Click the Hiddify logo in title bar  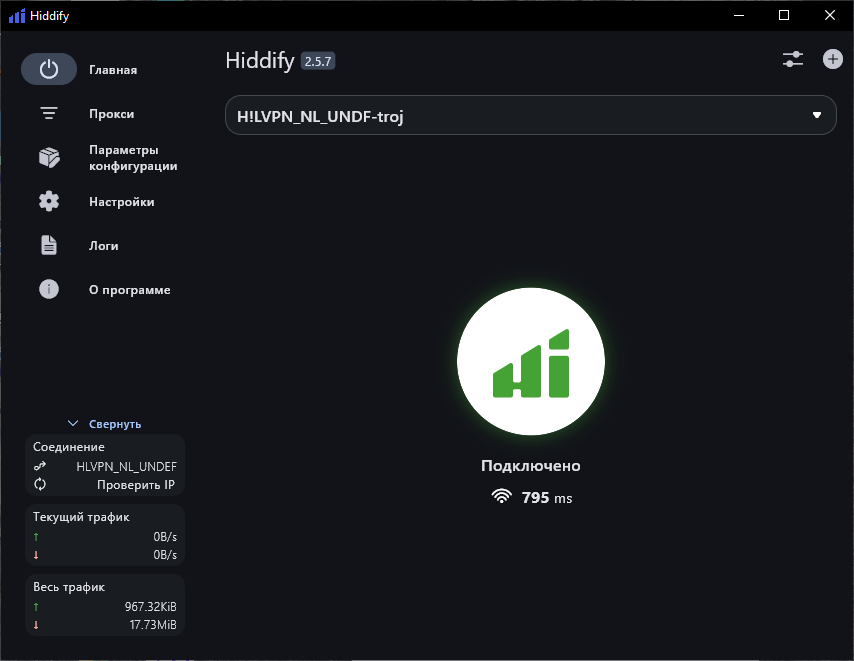17,15
